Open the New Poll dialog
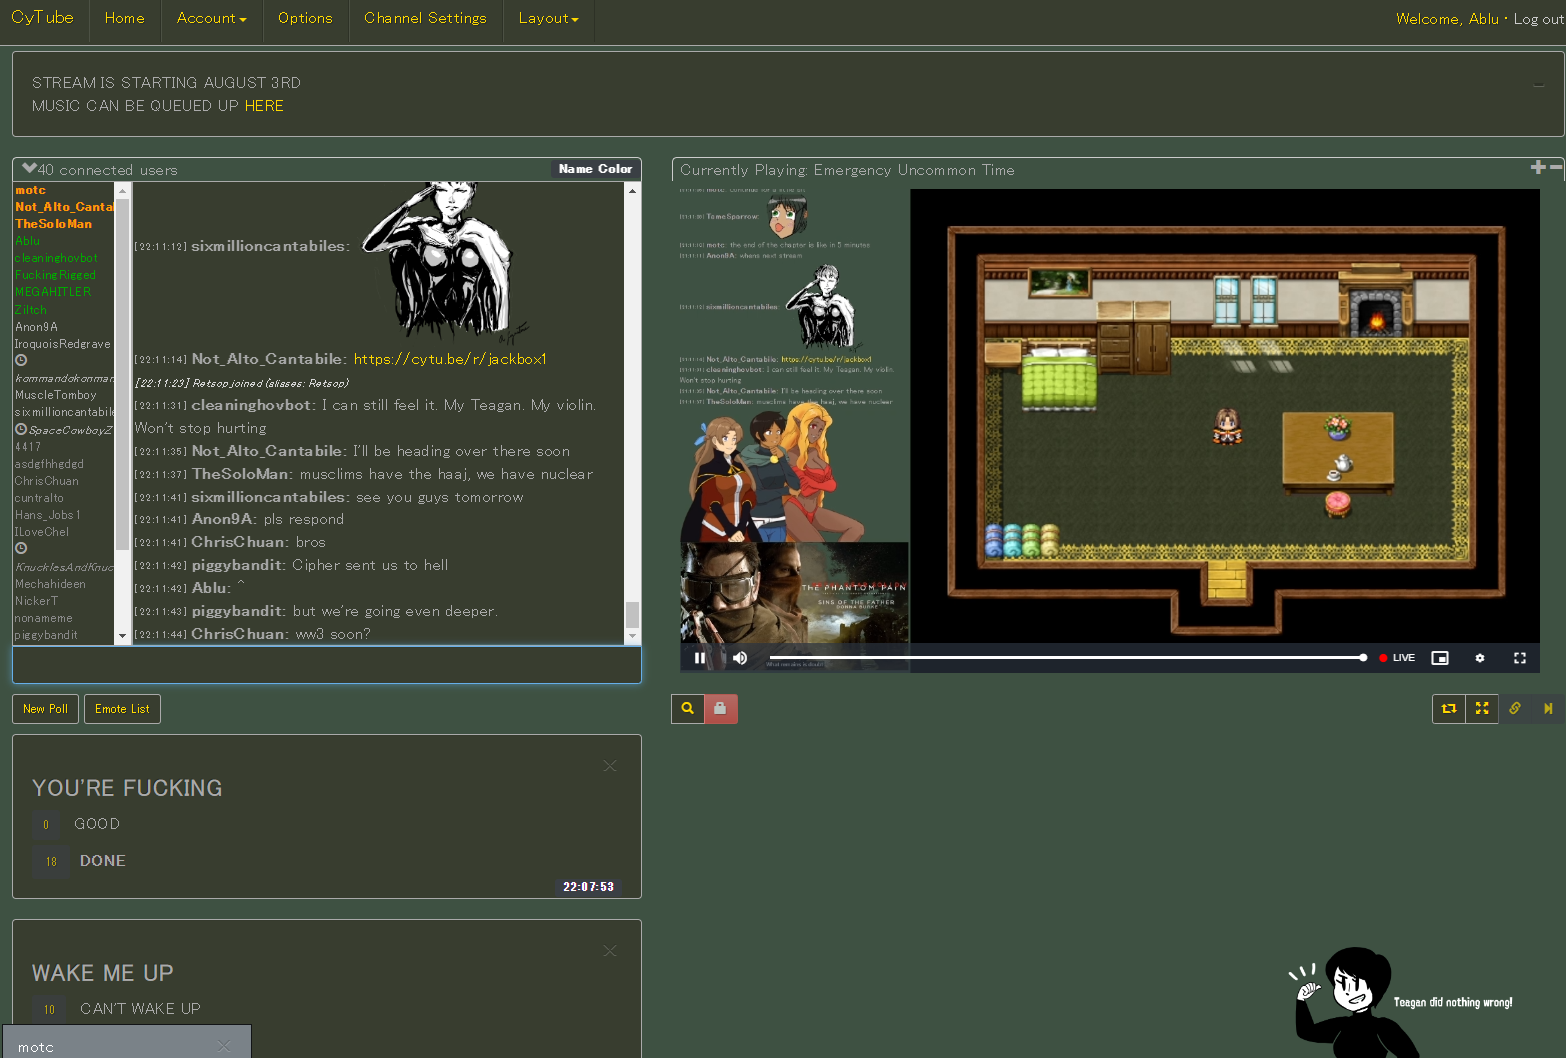The height and width of the screenshot is (1058, 1566). click(x=45, y=709)
